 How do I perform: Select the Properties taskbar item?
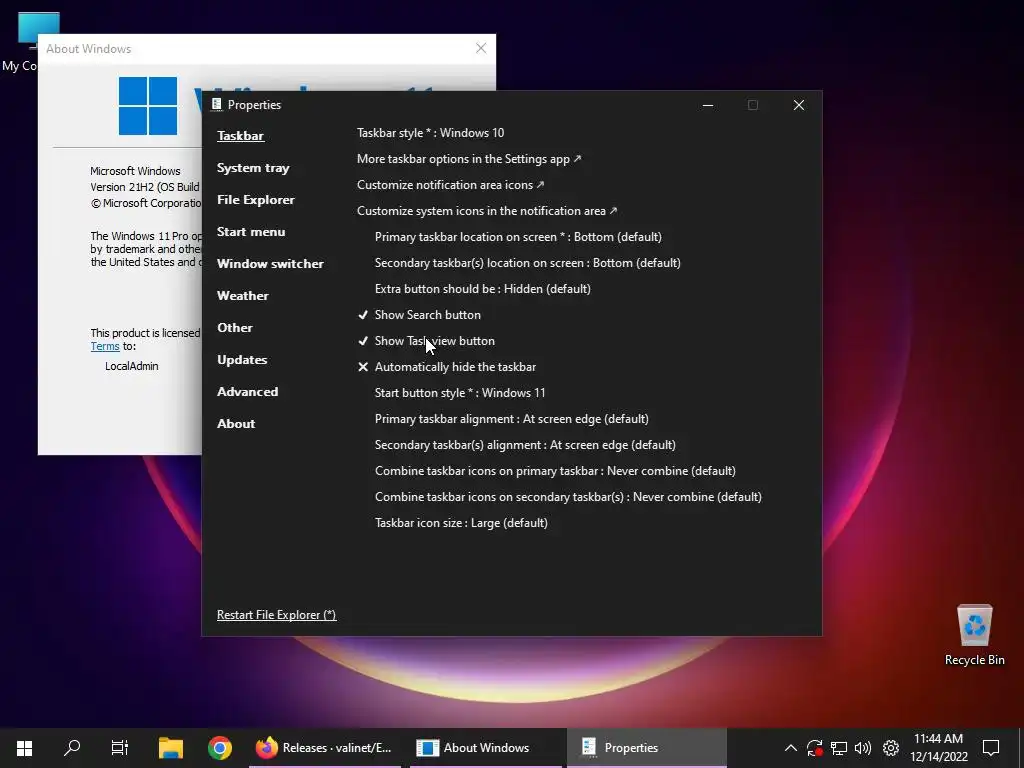[647, 748]
